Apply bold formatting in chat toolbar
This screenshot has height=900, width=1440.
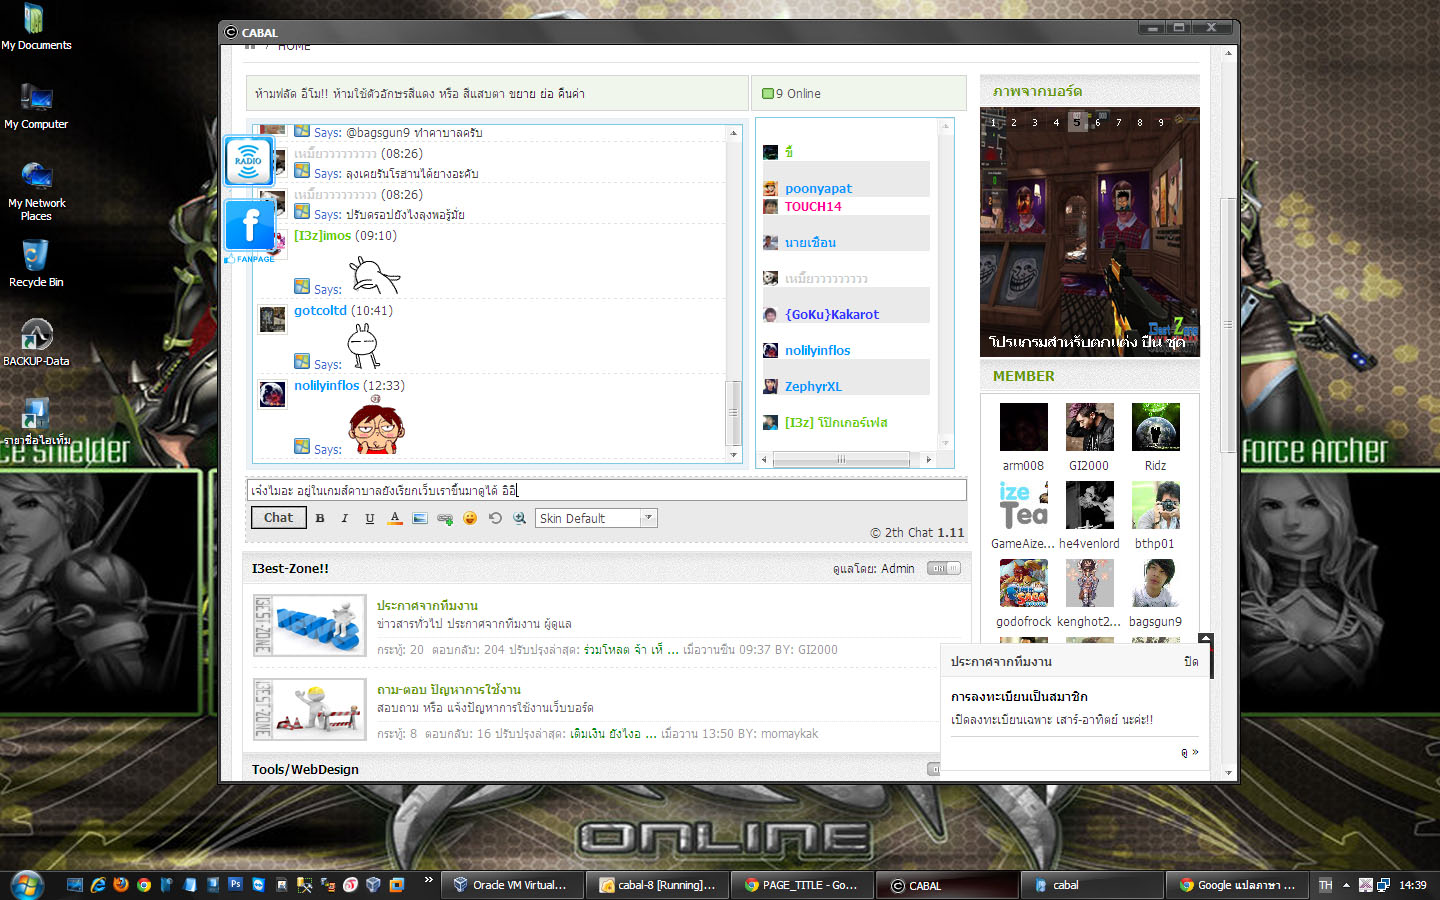[320, 518]
